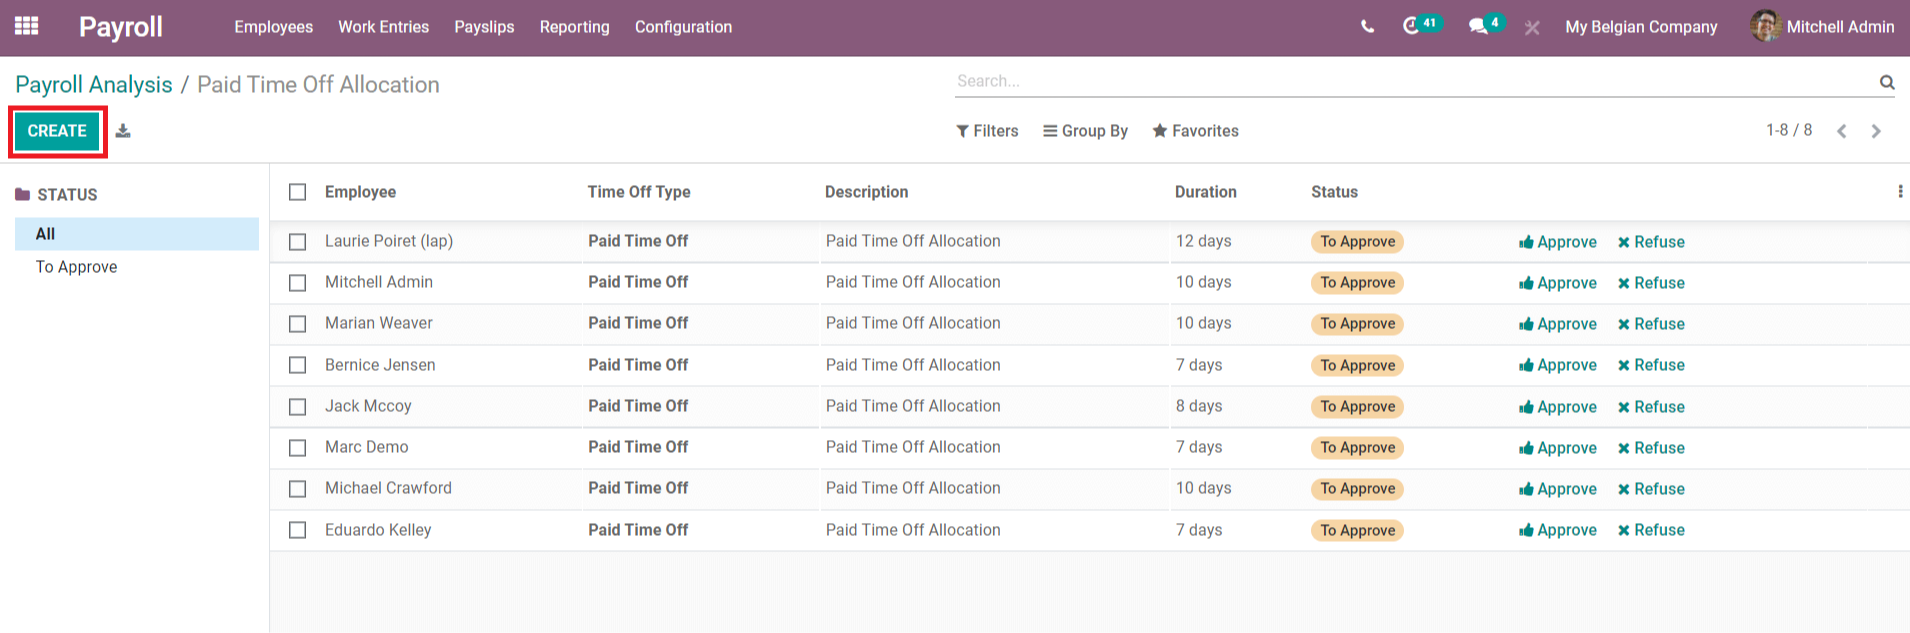Viewport: 1910px width, 633px height.
Task: Select the All status filter
Action: tap(137, 234)
